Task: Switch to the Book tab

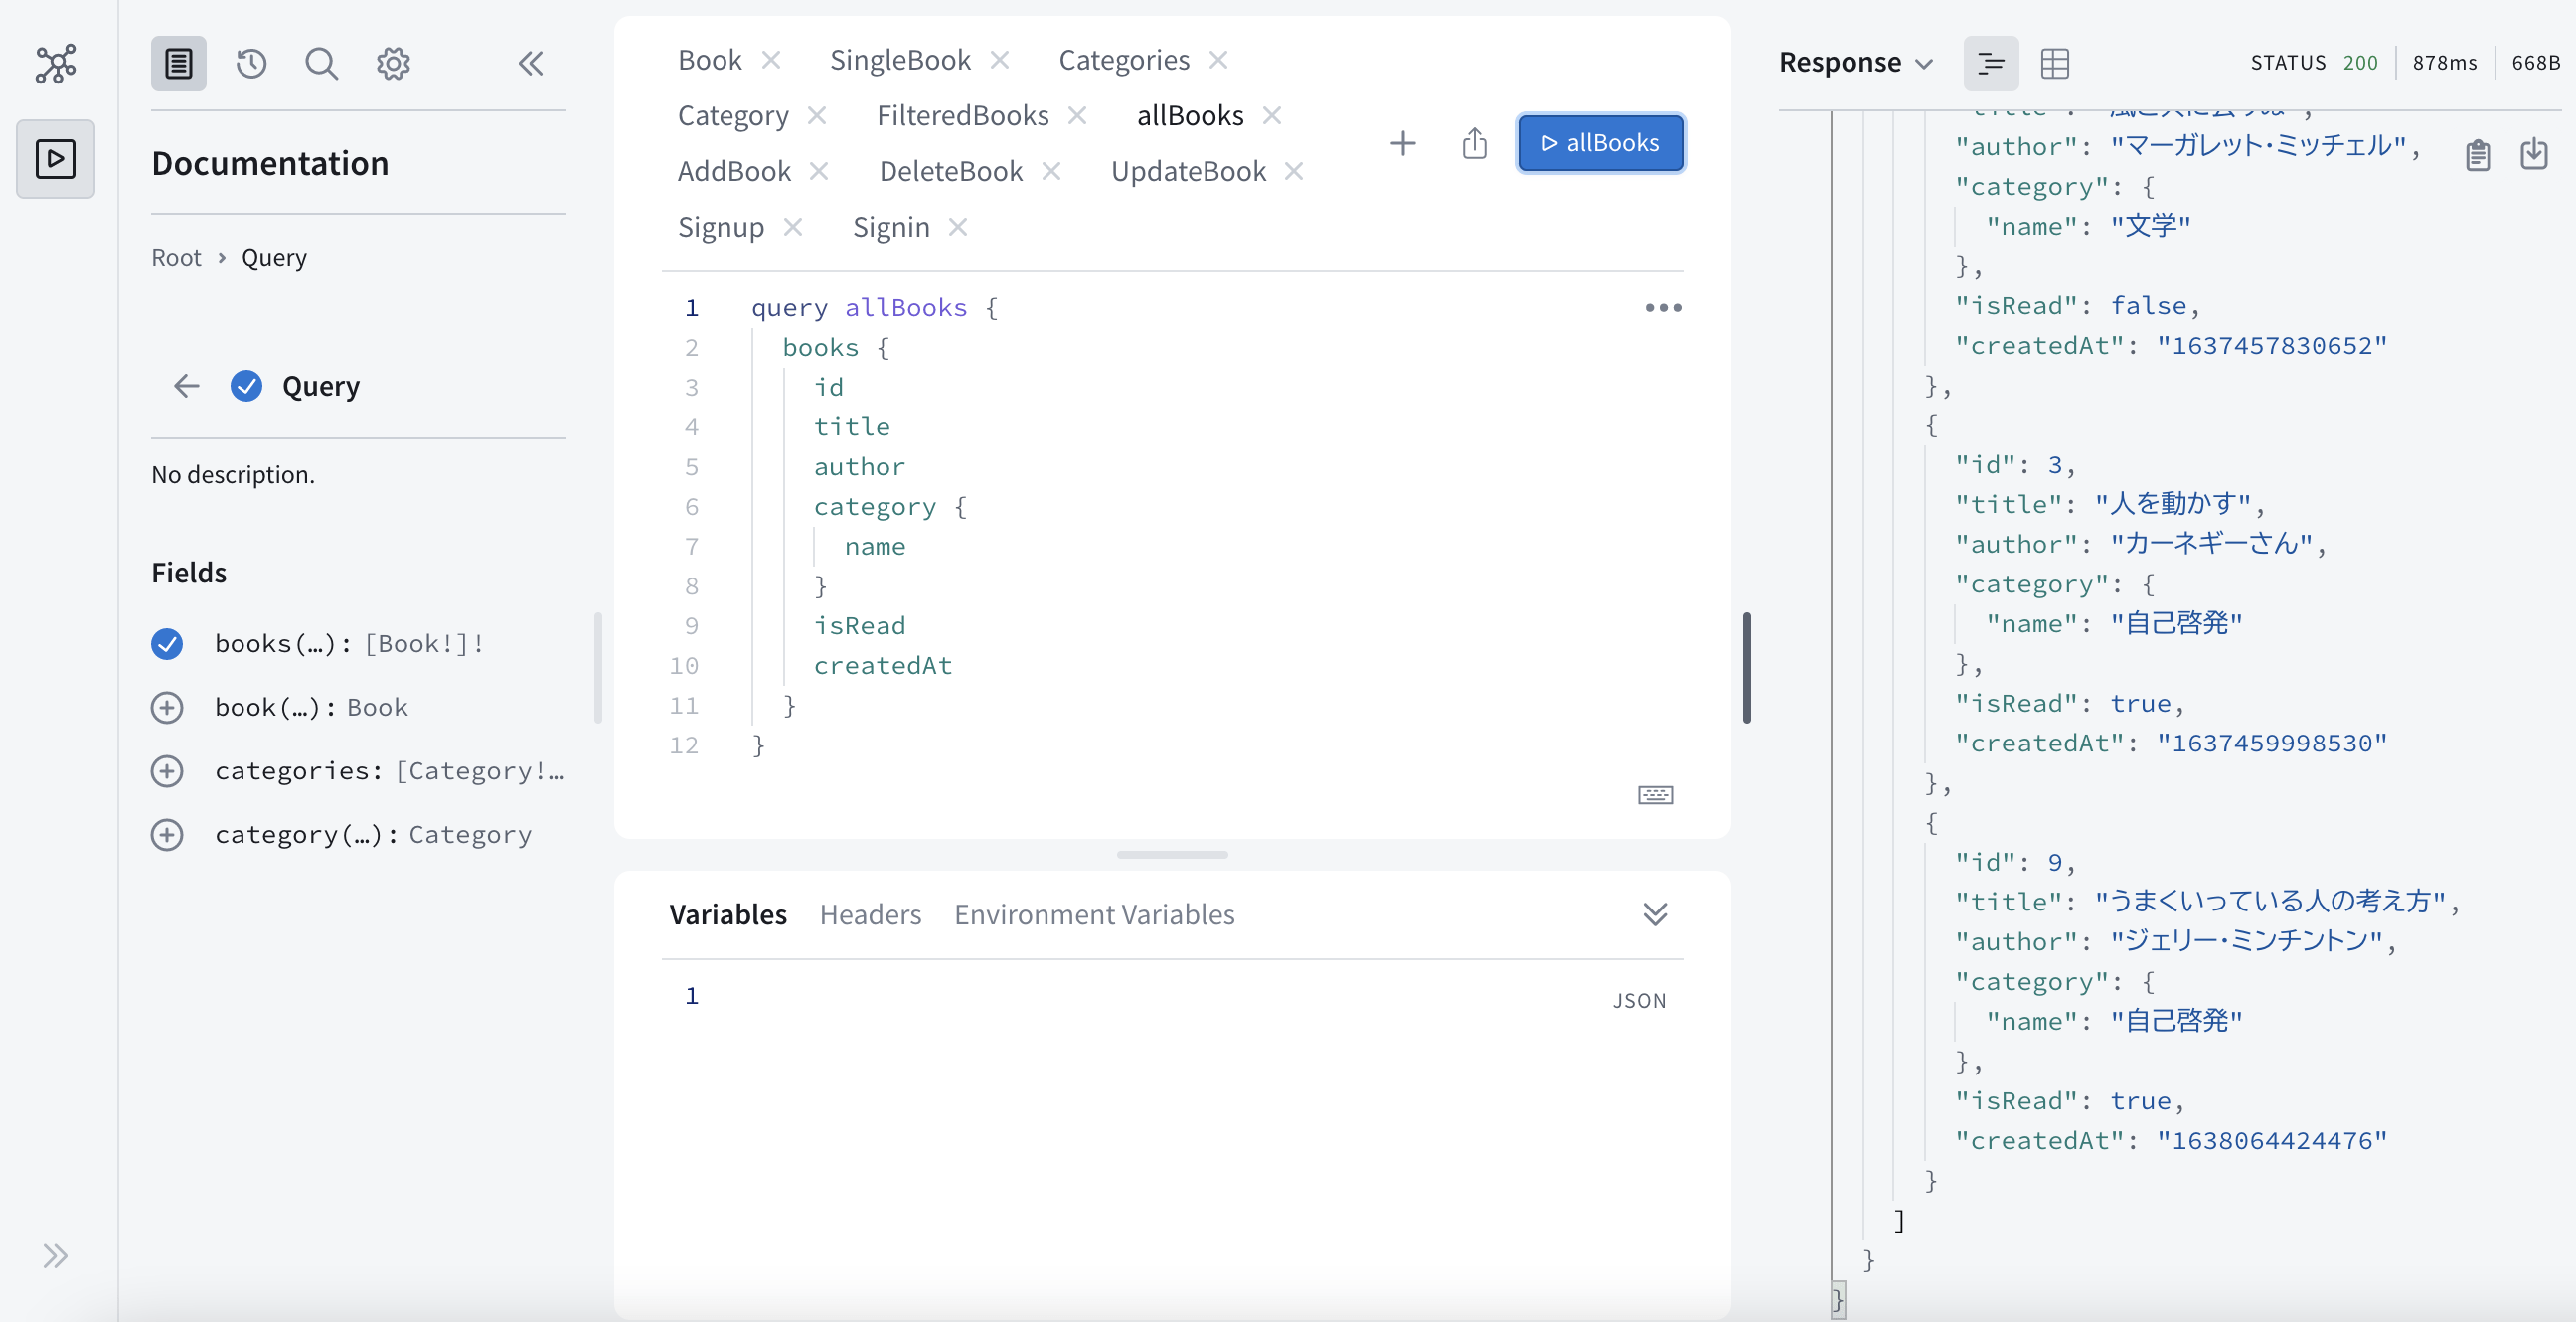Action: click(x=709, y=60)
